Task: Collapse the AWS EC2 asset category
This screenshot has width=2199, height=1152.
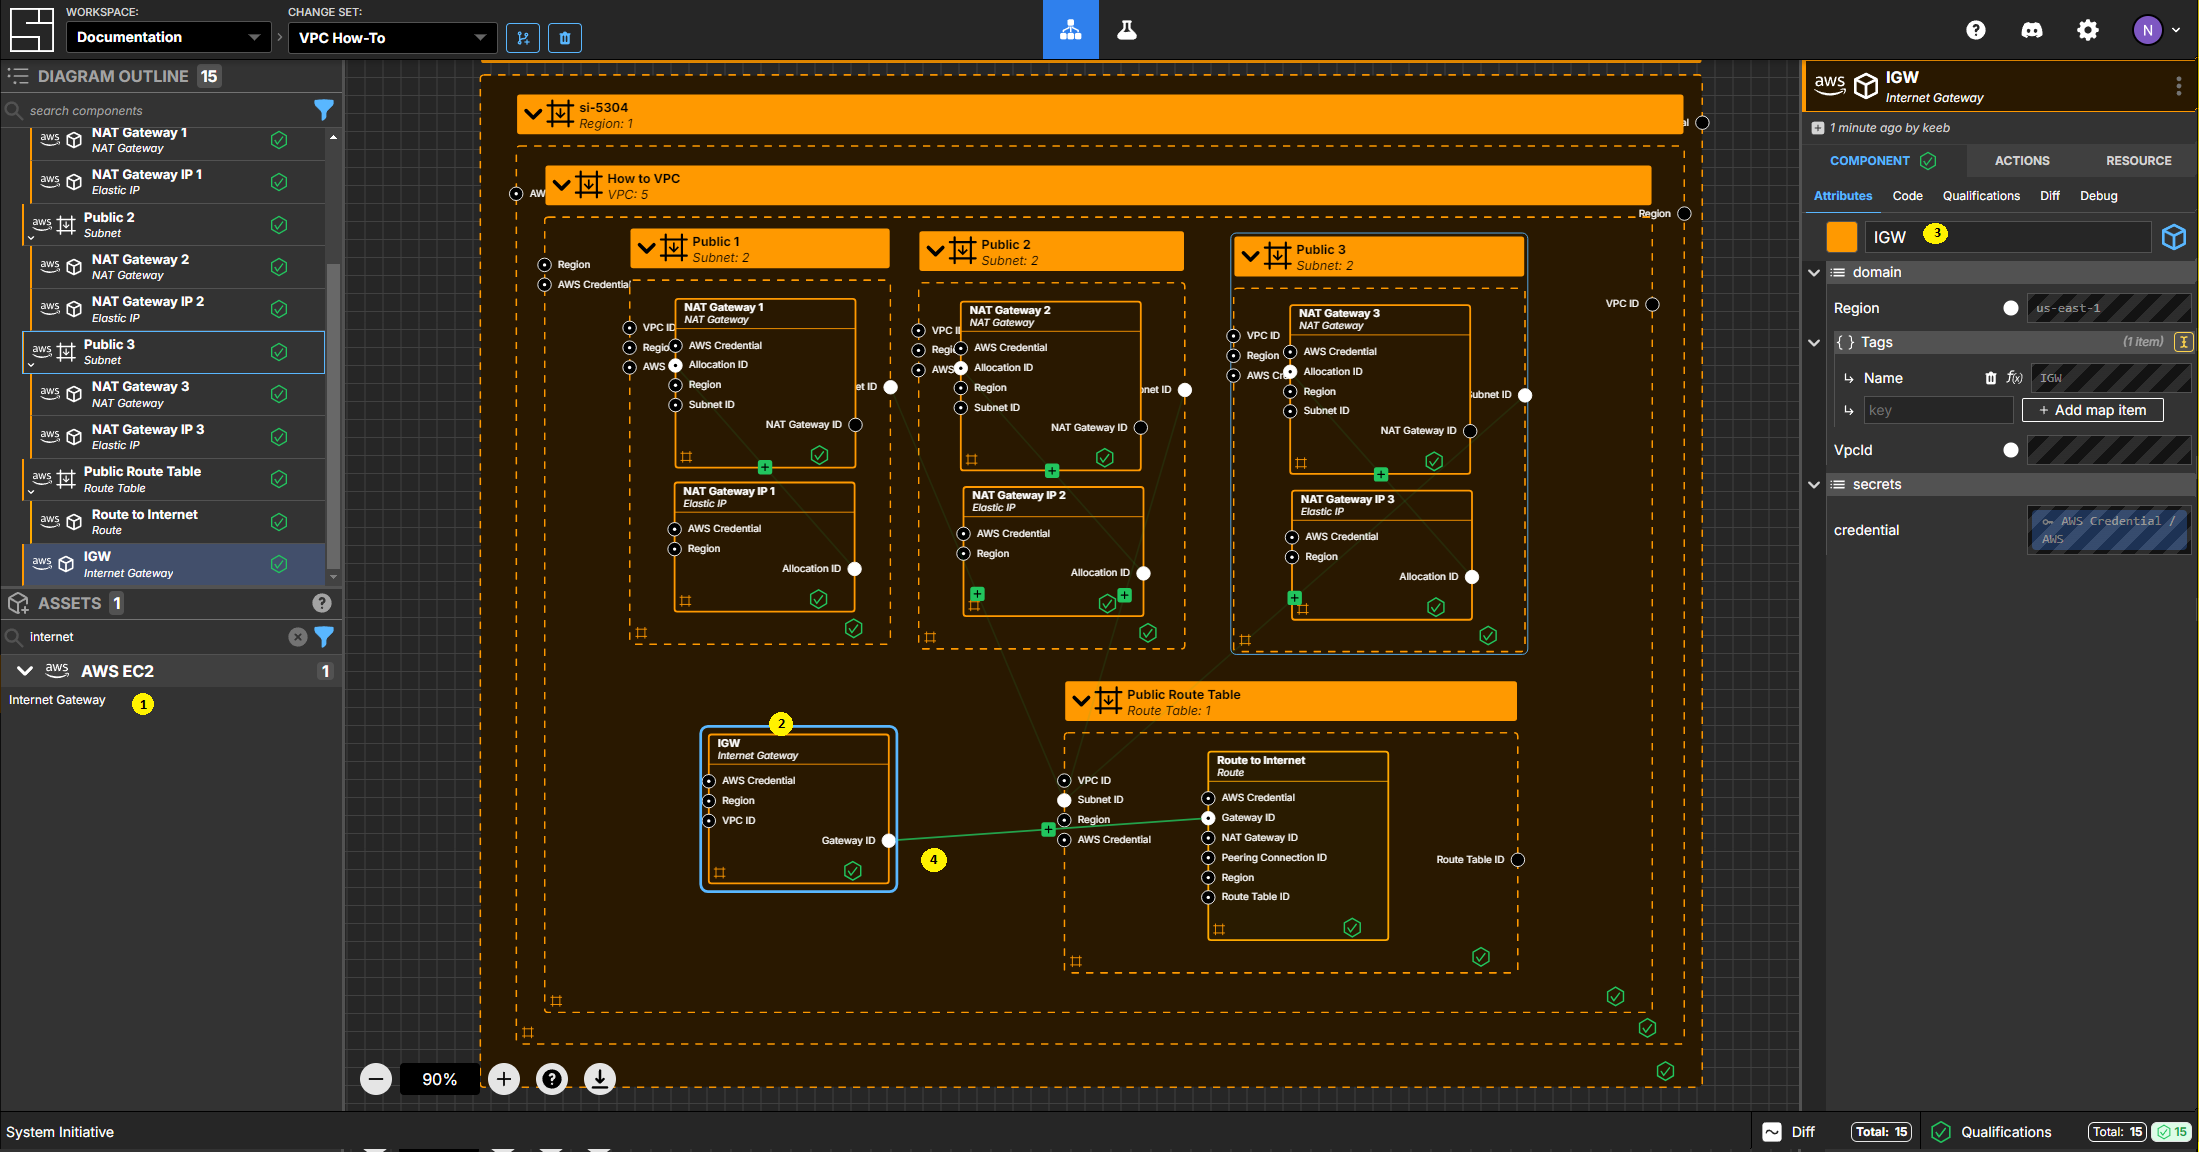Action: tap(25, 671)
